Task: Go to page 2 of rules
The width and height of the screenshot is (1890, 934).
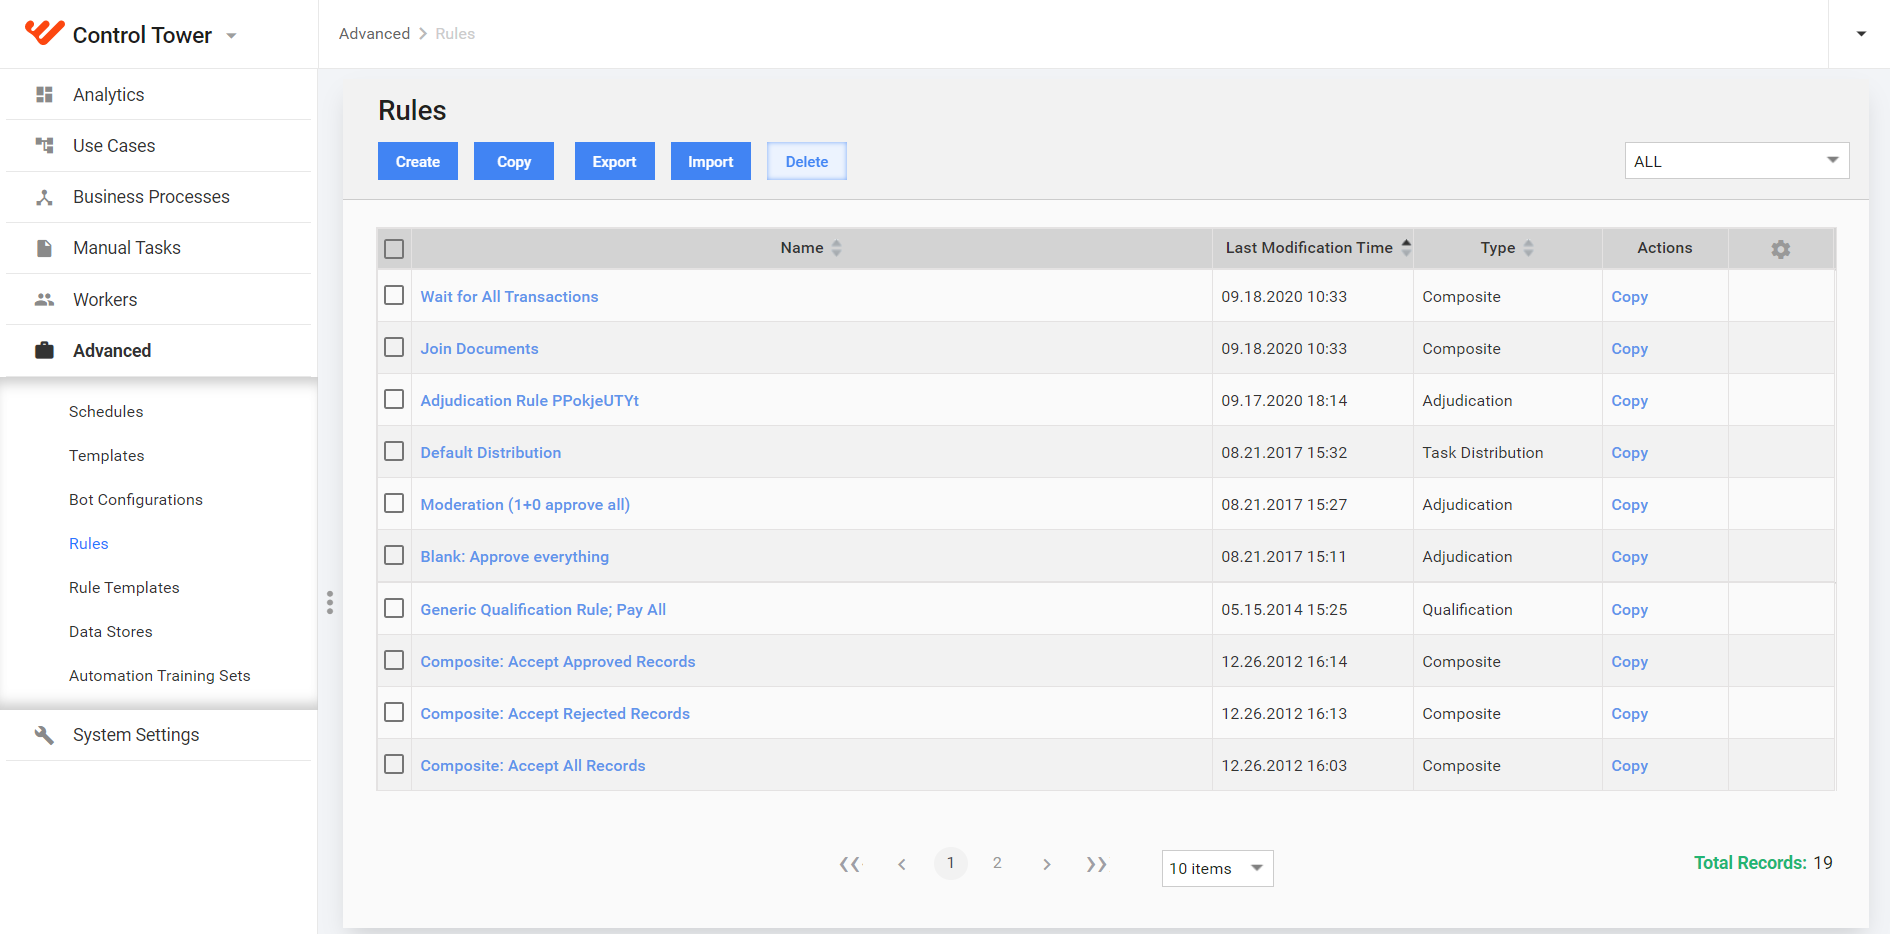Action: click(x=997, y=863)
